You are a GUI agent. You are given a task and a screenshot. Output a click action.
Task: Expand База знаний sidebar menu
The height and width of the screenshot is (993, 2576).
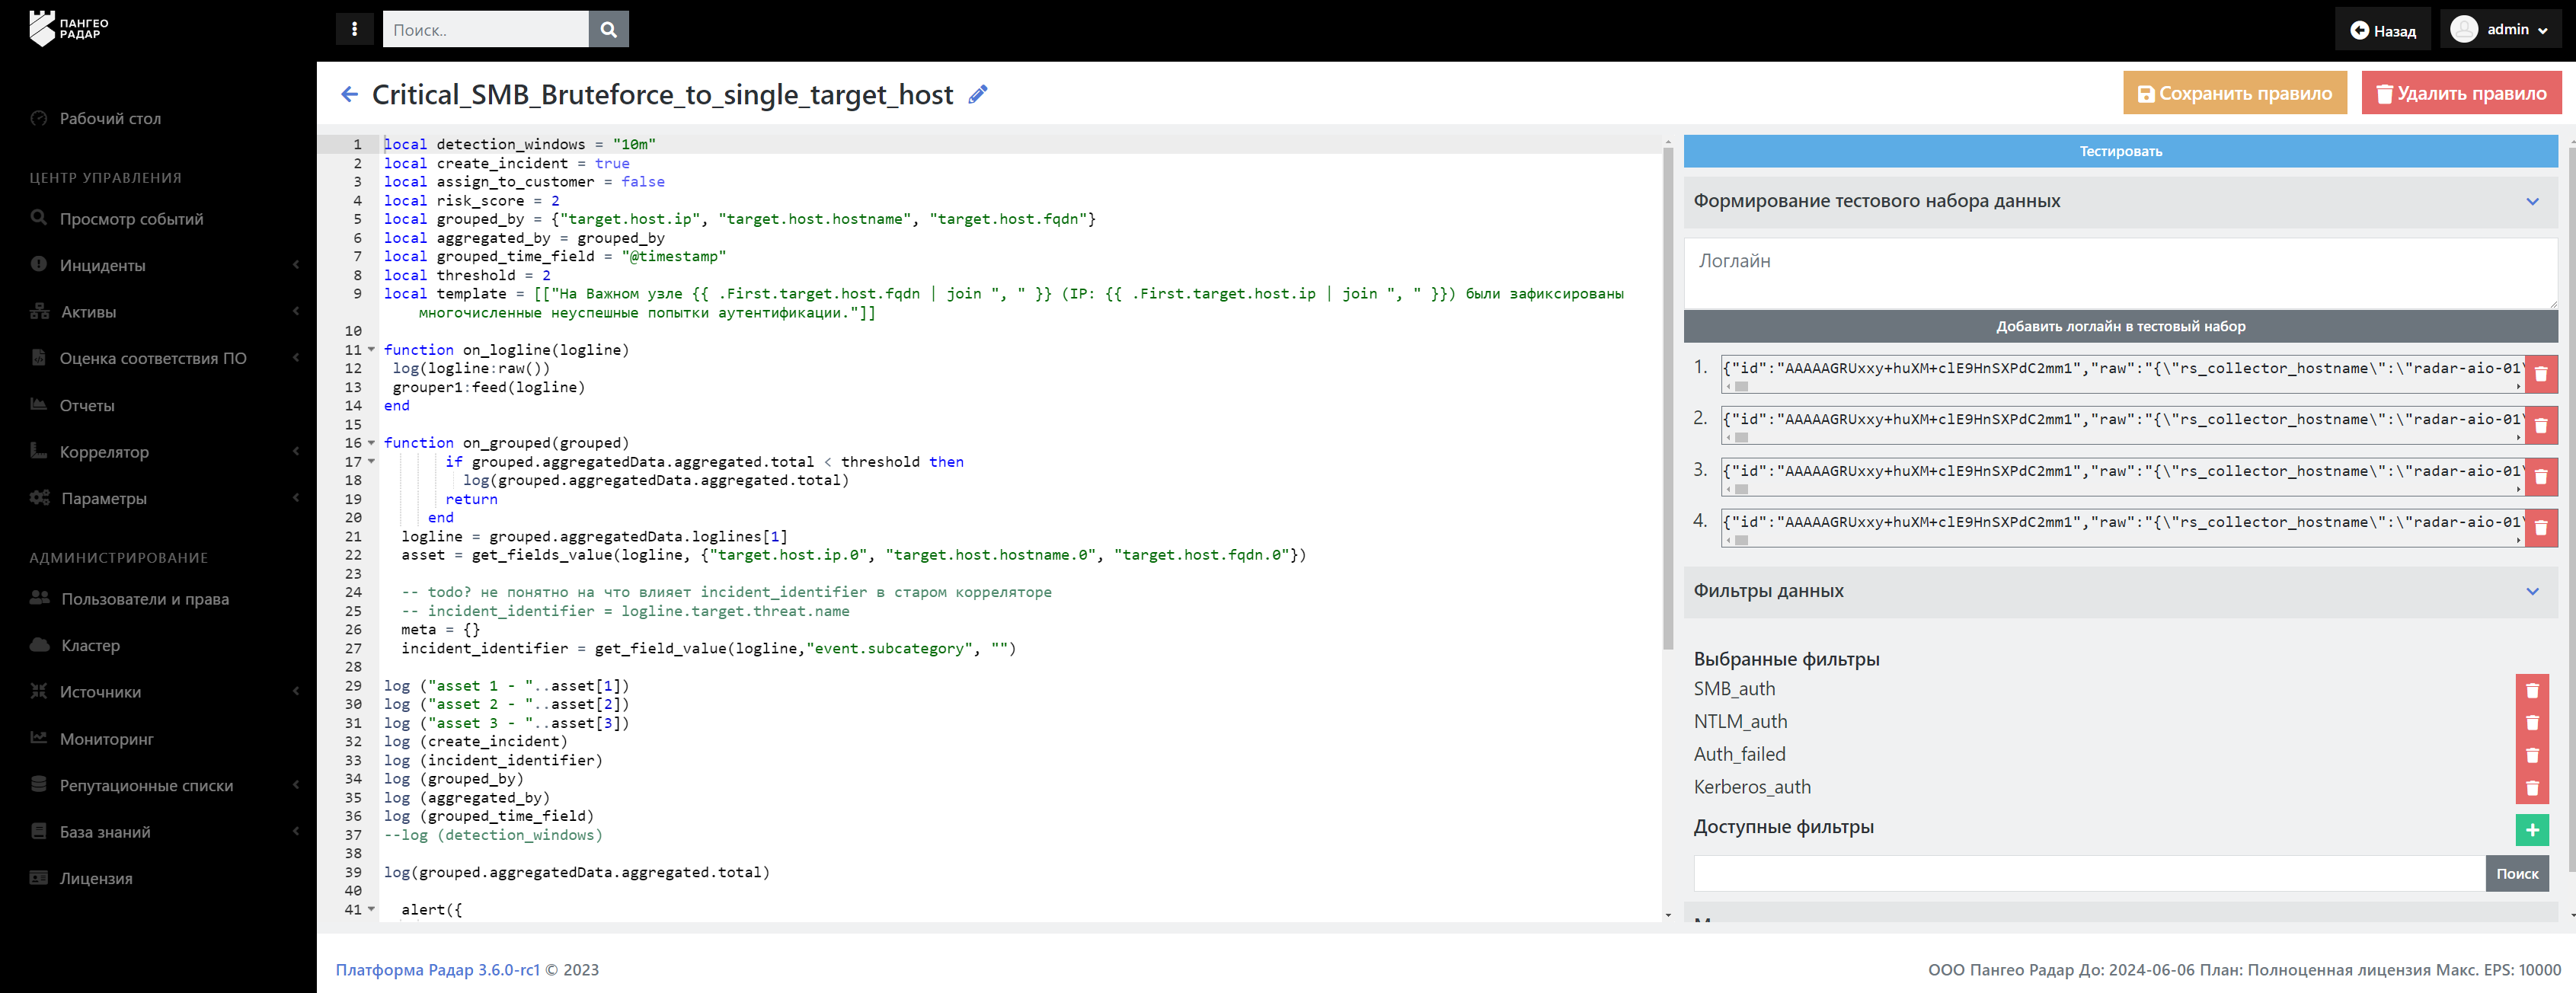pos(165,832)
